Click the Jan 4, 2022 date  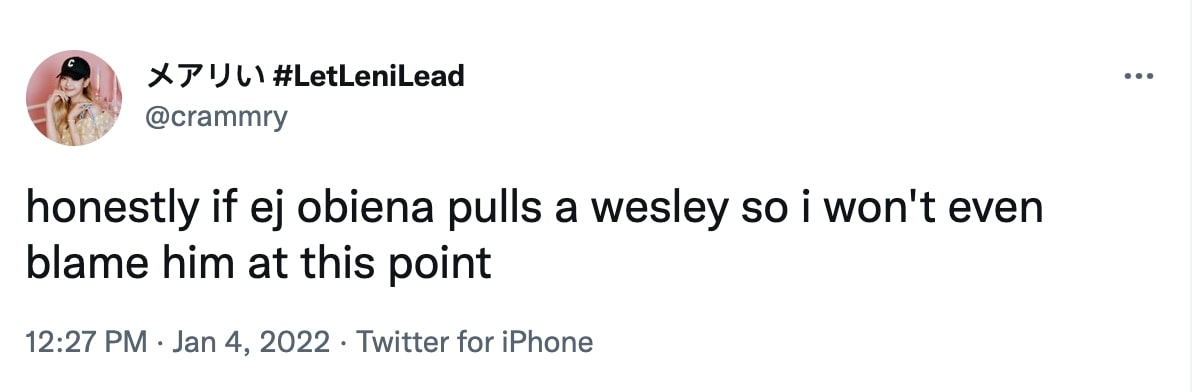pos(251,342)
